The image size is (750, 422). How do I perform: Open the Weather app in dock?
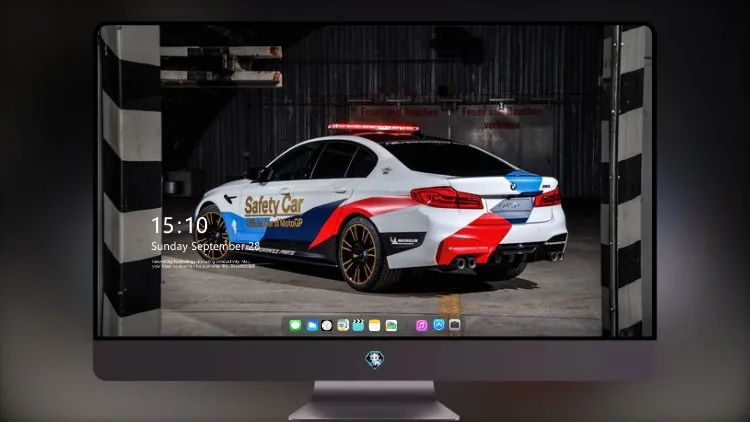point(311,325)
